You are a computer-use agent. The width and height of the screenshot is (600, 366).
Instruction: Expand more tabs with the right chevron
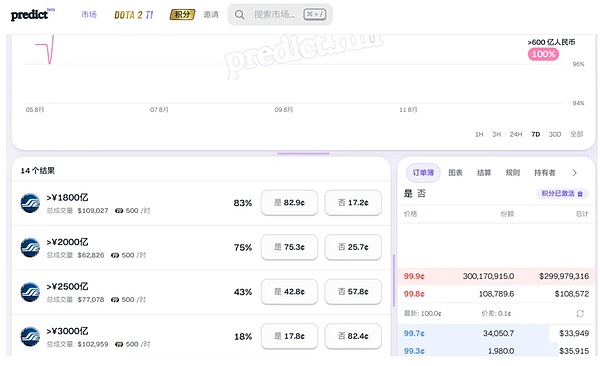[x=574, y=173]
